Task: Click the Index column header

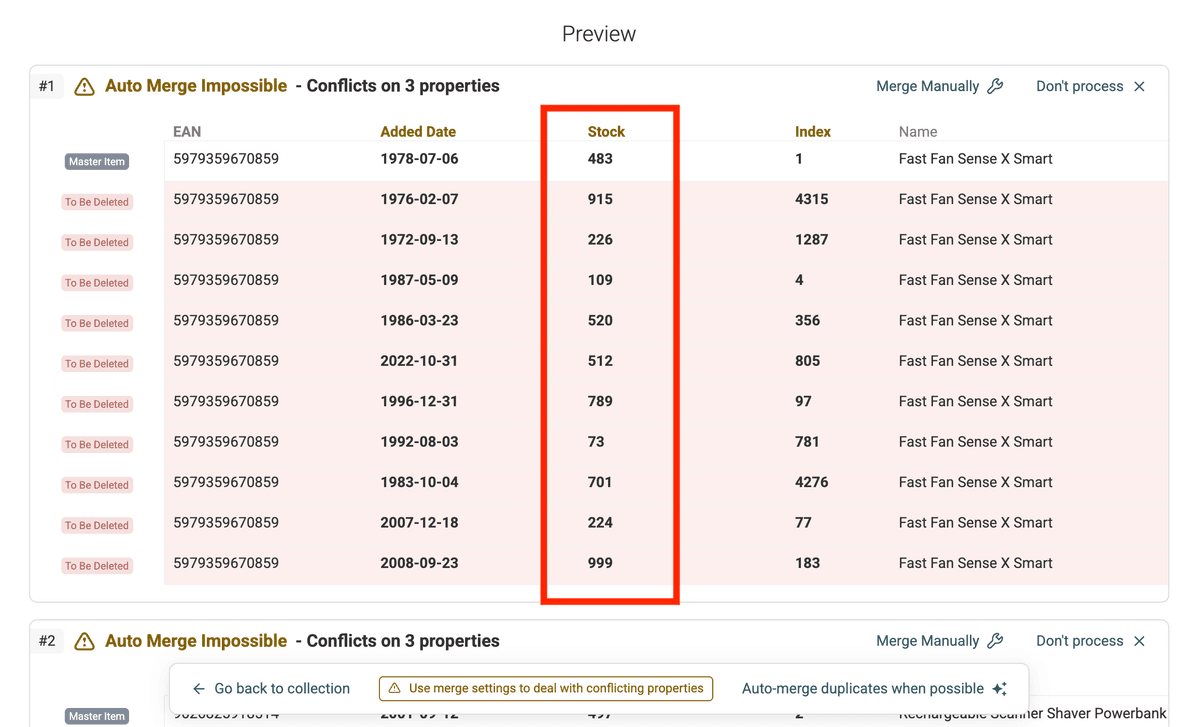Action: click(813, 132)
